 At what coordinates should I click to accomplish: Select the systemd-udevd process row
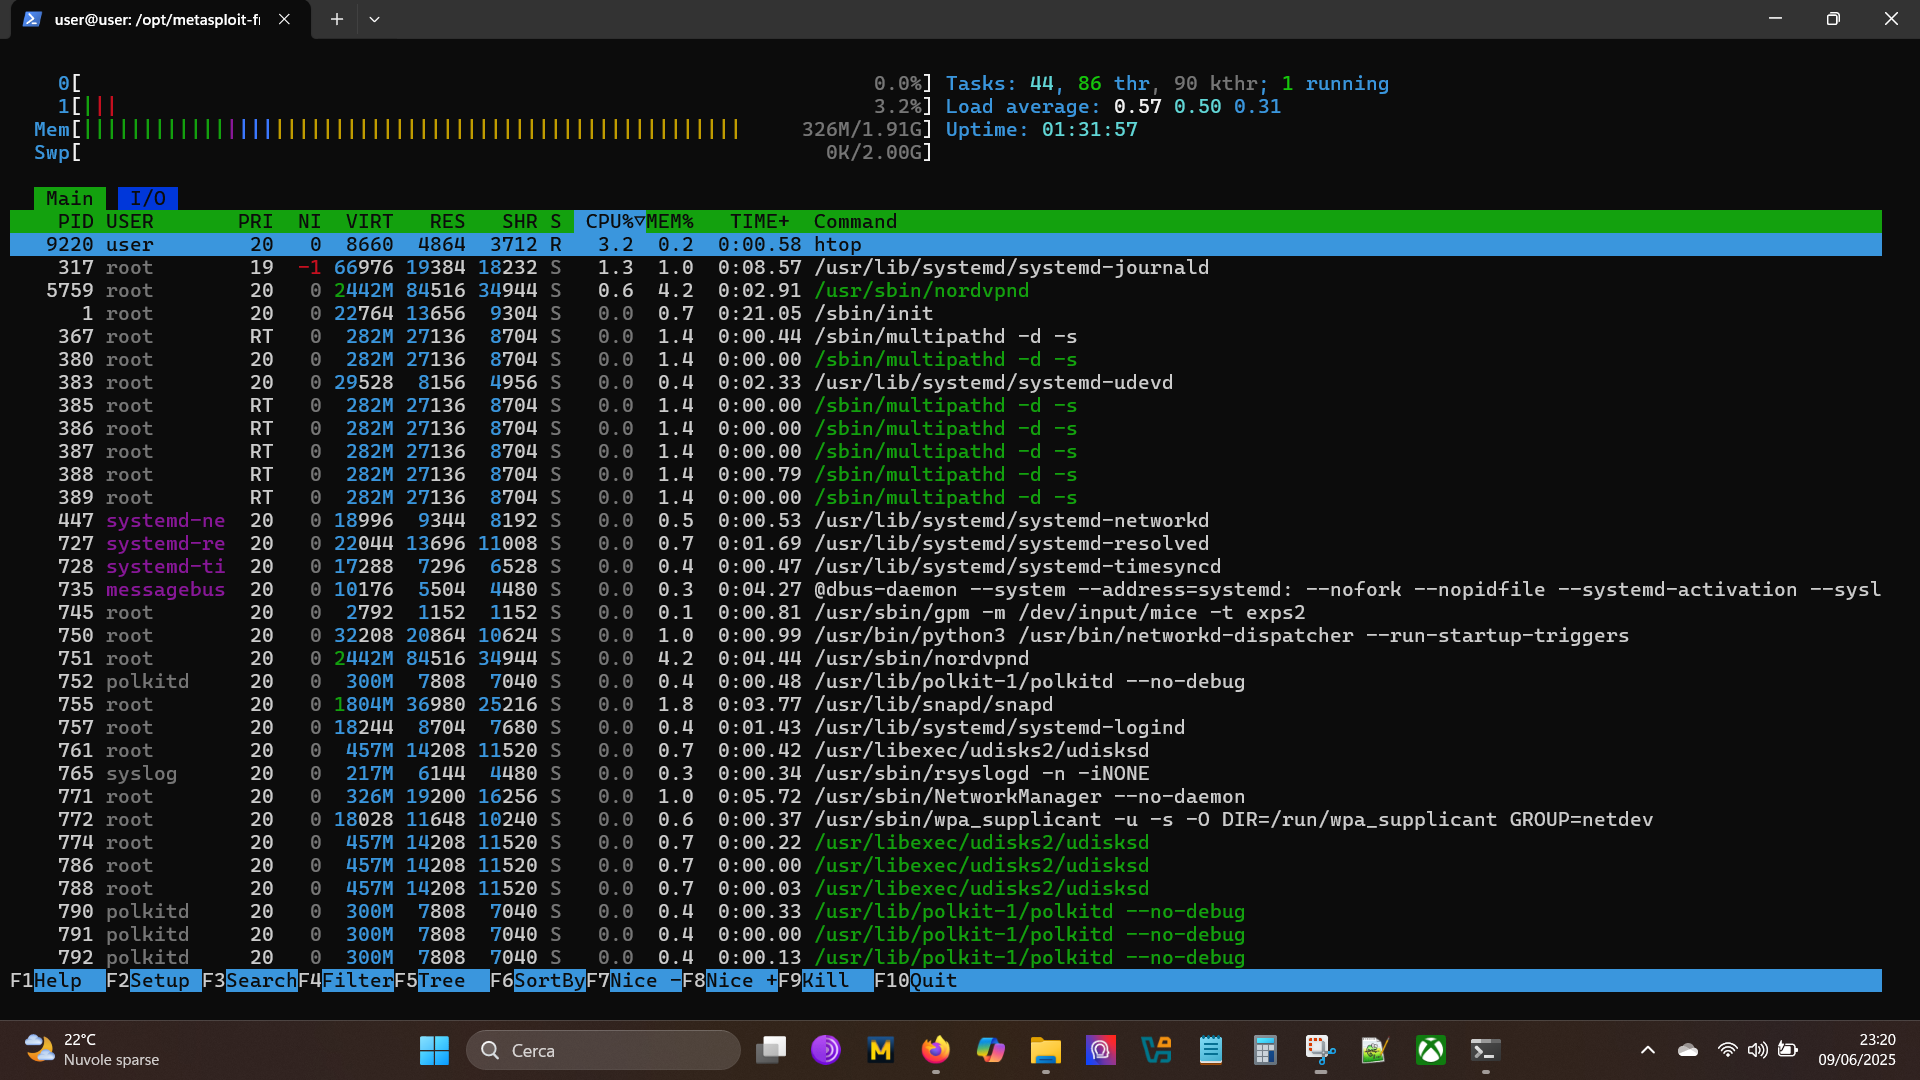946,382
